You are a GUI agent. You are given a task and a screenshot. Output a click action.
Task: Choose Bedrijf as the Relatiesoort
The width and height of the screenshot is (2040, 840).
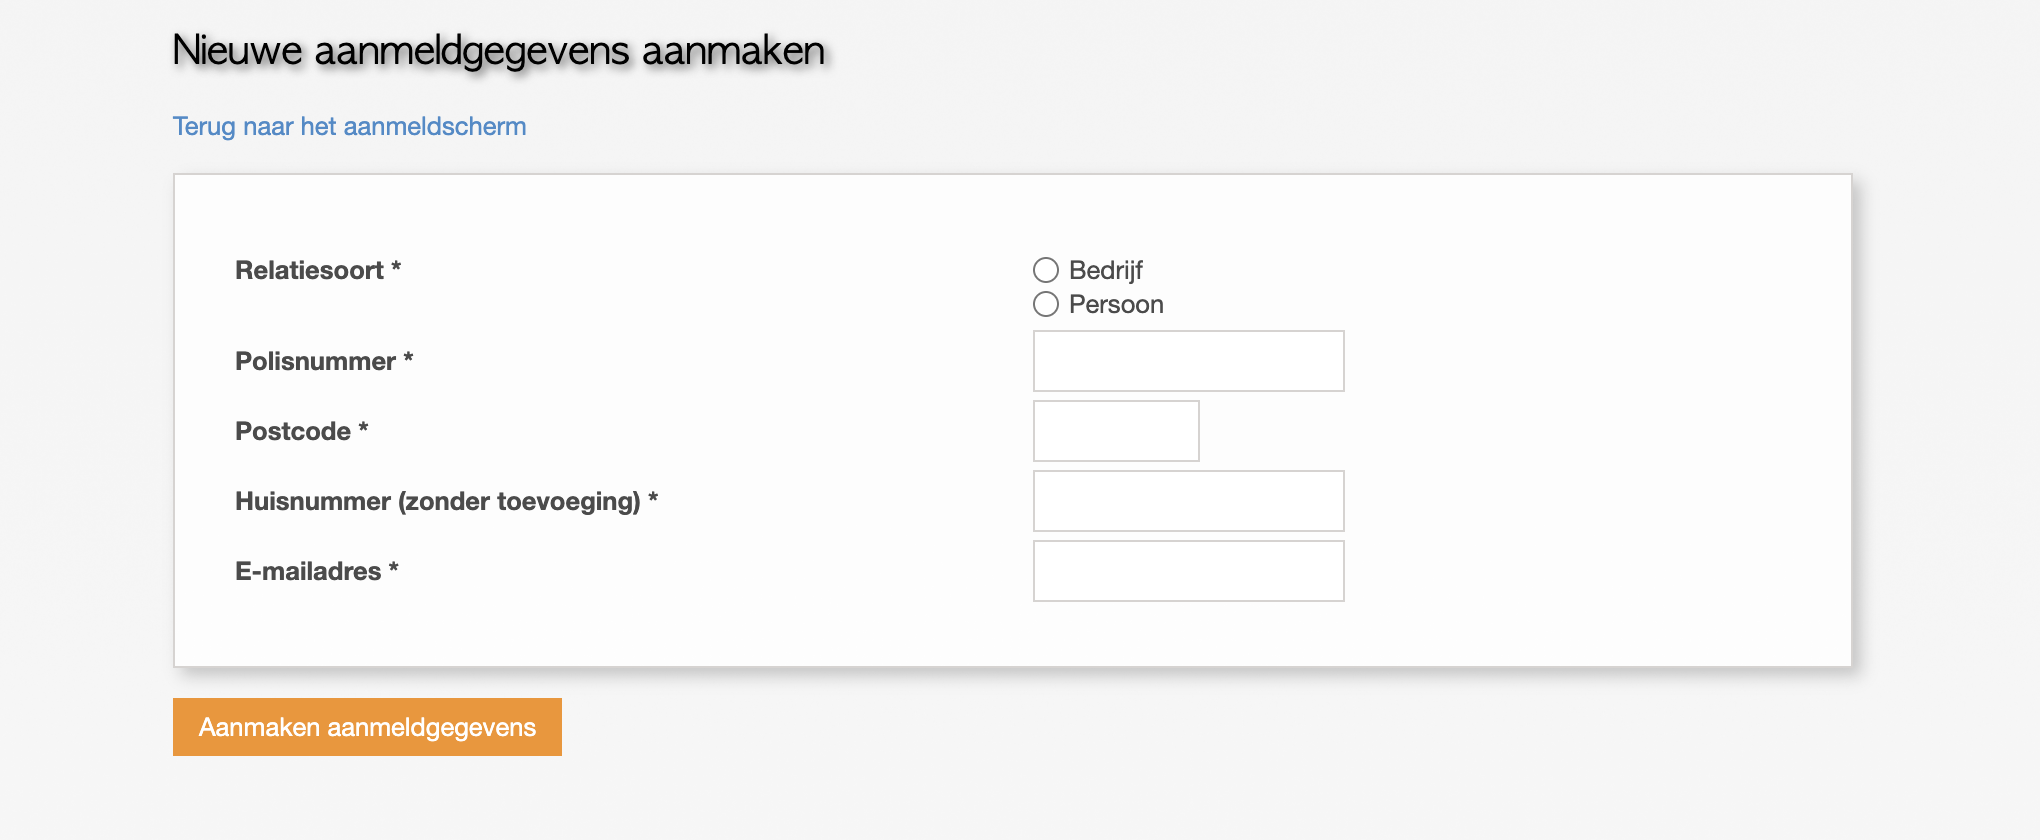click(x=1046, y=269)
